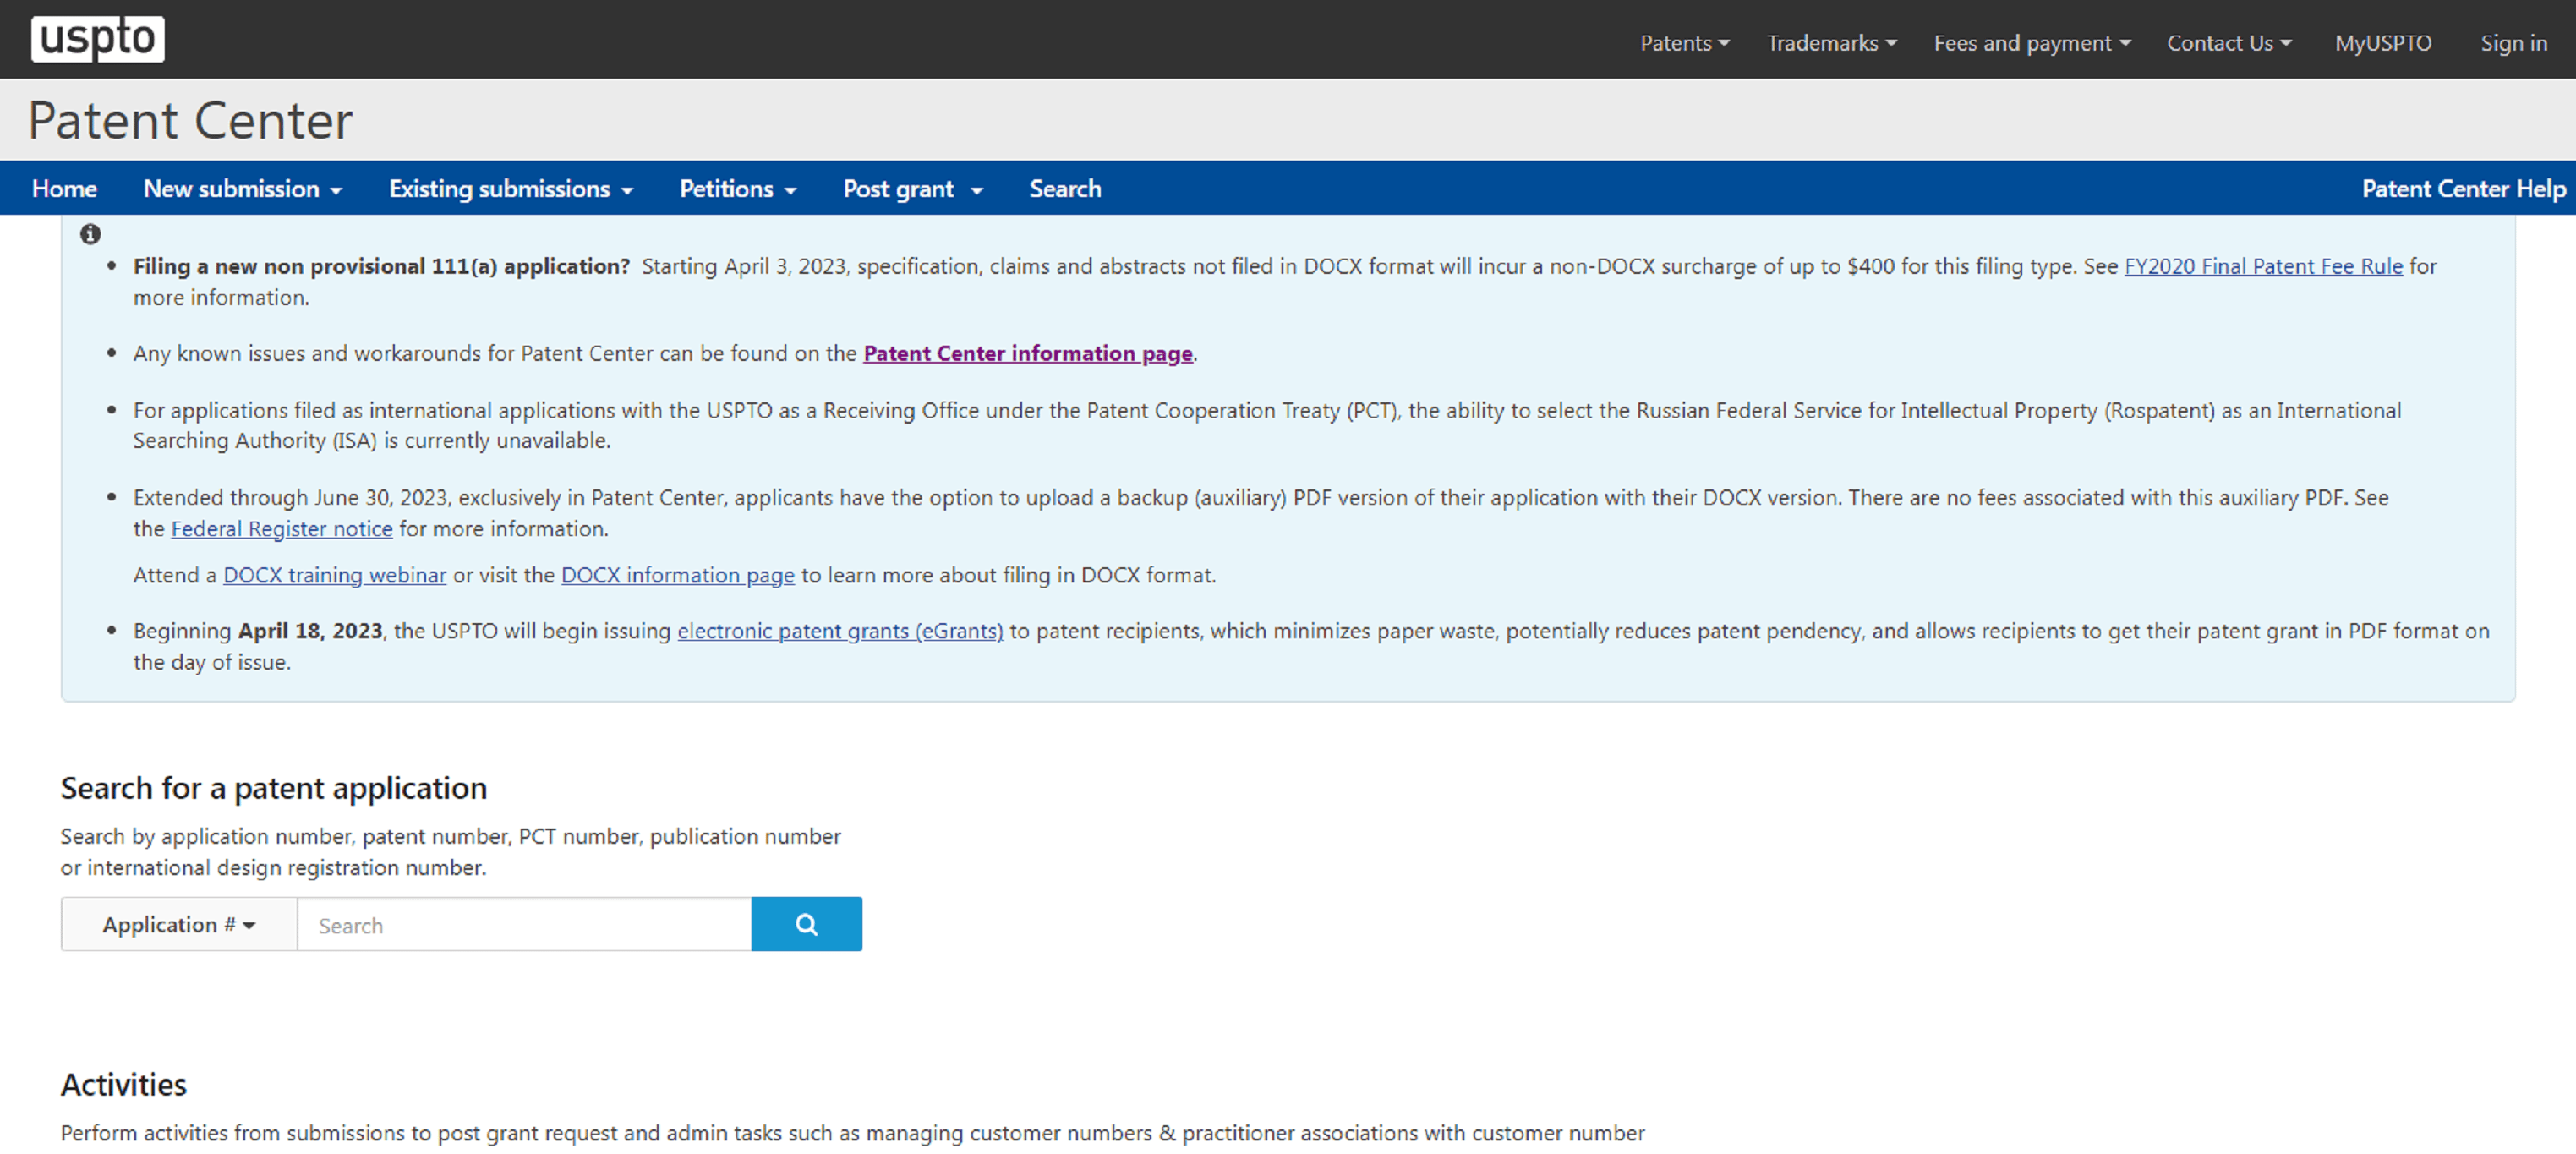Open the Application # search type dropdown

coord(179,924)
